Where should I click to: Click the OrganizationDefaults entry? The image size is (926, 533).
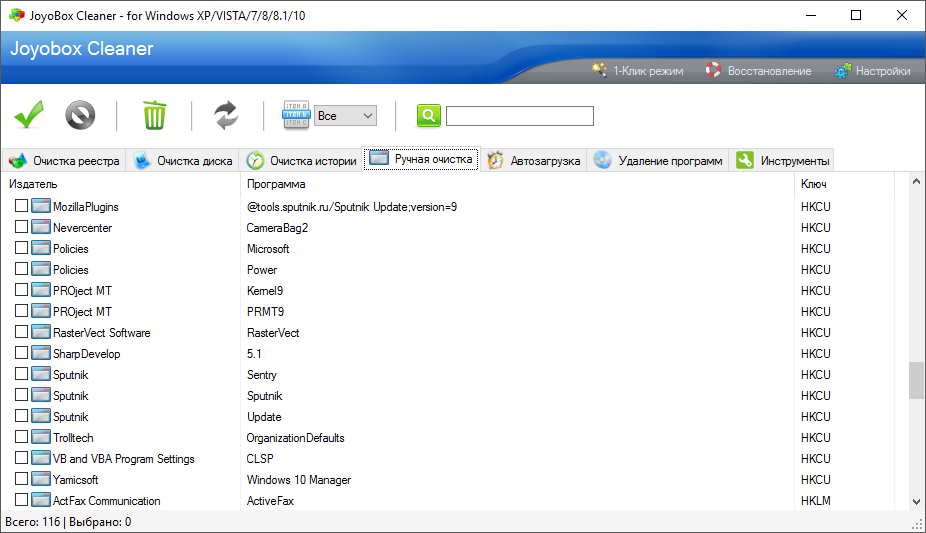[x=295, y=438]
